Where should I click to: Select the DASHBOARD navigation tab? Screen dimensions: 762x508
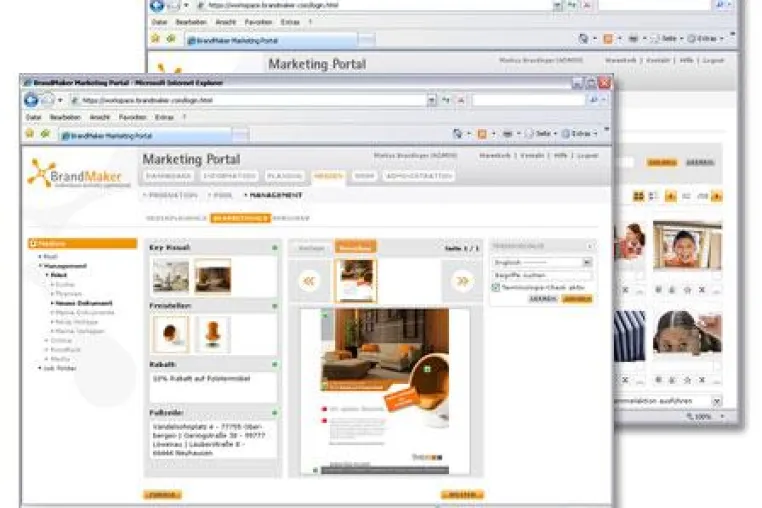pyautogui.click(x=169, y=176)
